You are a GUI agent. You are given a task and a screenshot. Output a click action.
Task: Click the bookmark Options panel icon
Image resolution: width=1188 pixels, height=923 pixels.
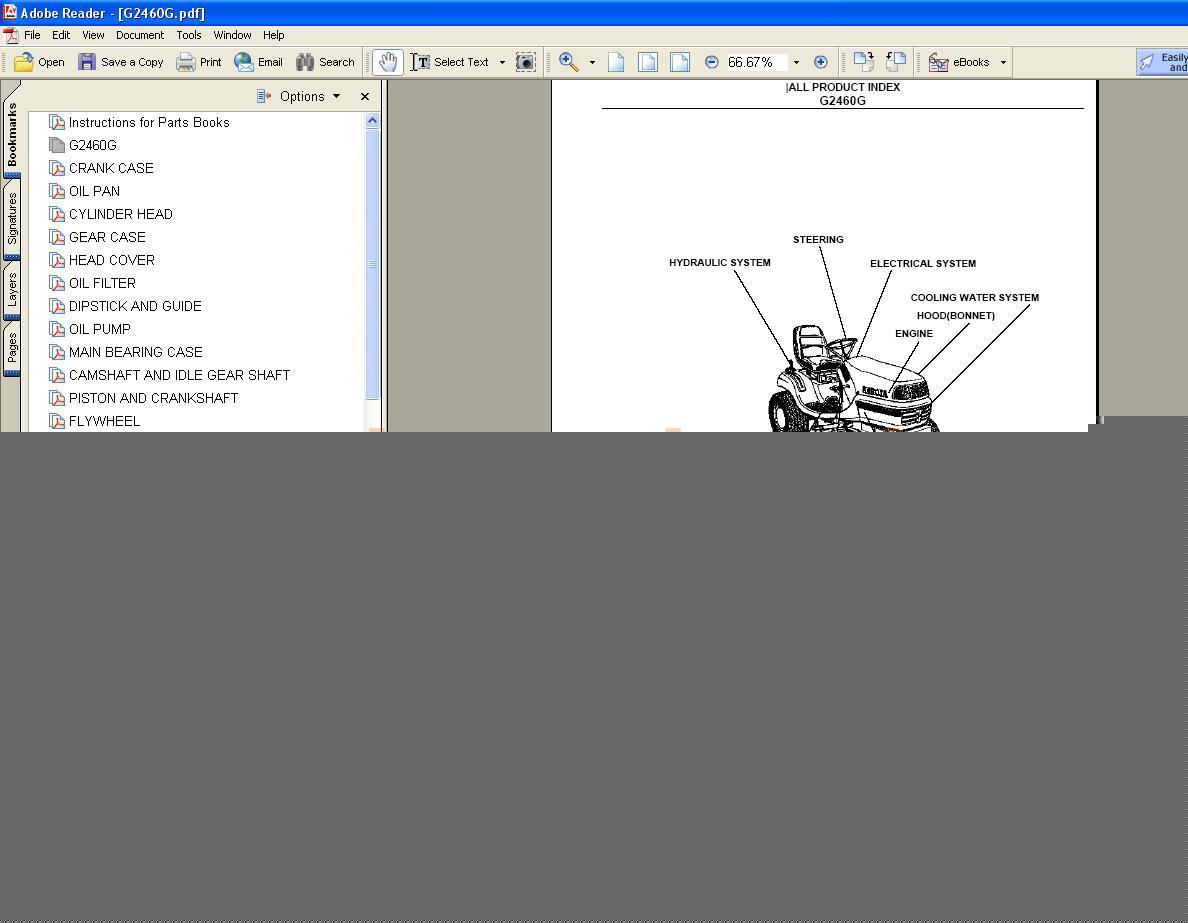click(x=264, y=96)
